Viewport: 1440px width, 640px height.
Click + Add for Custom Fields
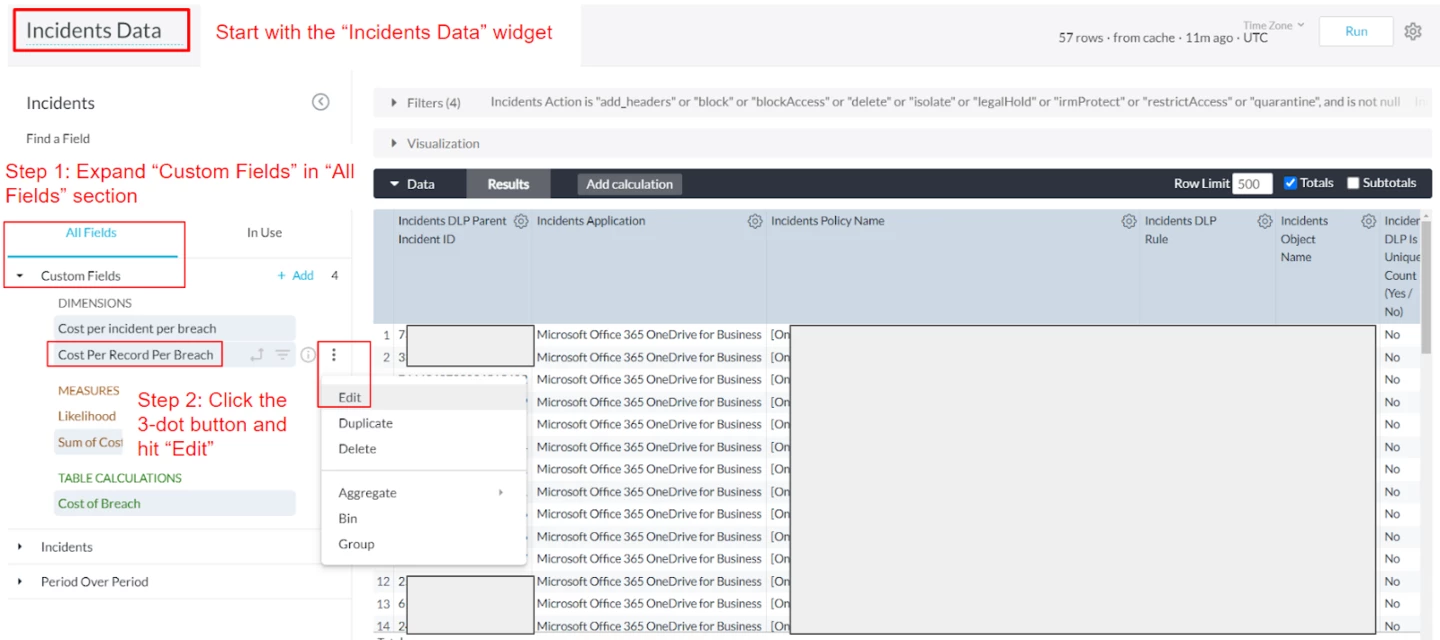(296, 276)
